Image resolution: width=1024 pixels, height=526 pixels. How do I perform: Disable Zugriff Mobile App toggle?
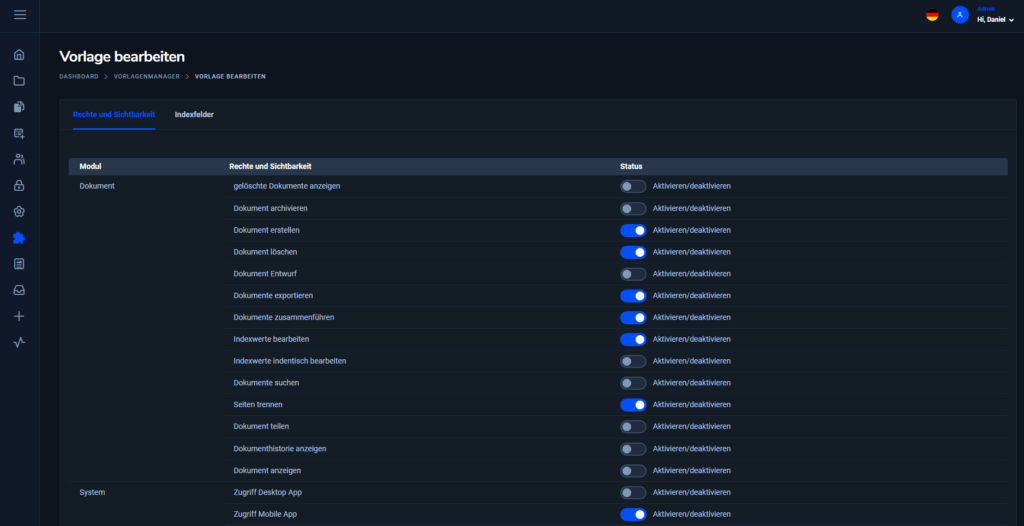[x=633, y=514]
